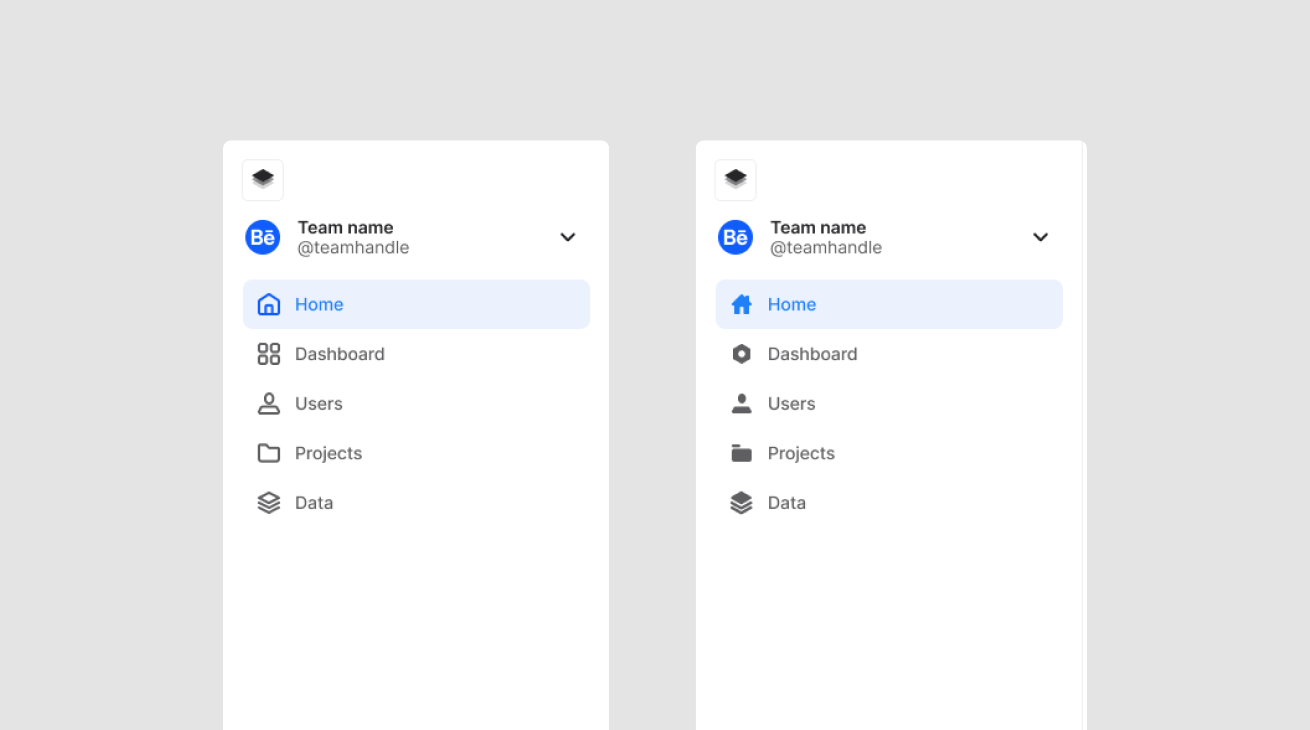Click the stacked layers logo in left panel

[263, 180]
